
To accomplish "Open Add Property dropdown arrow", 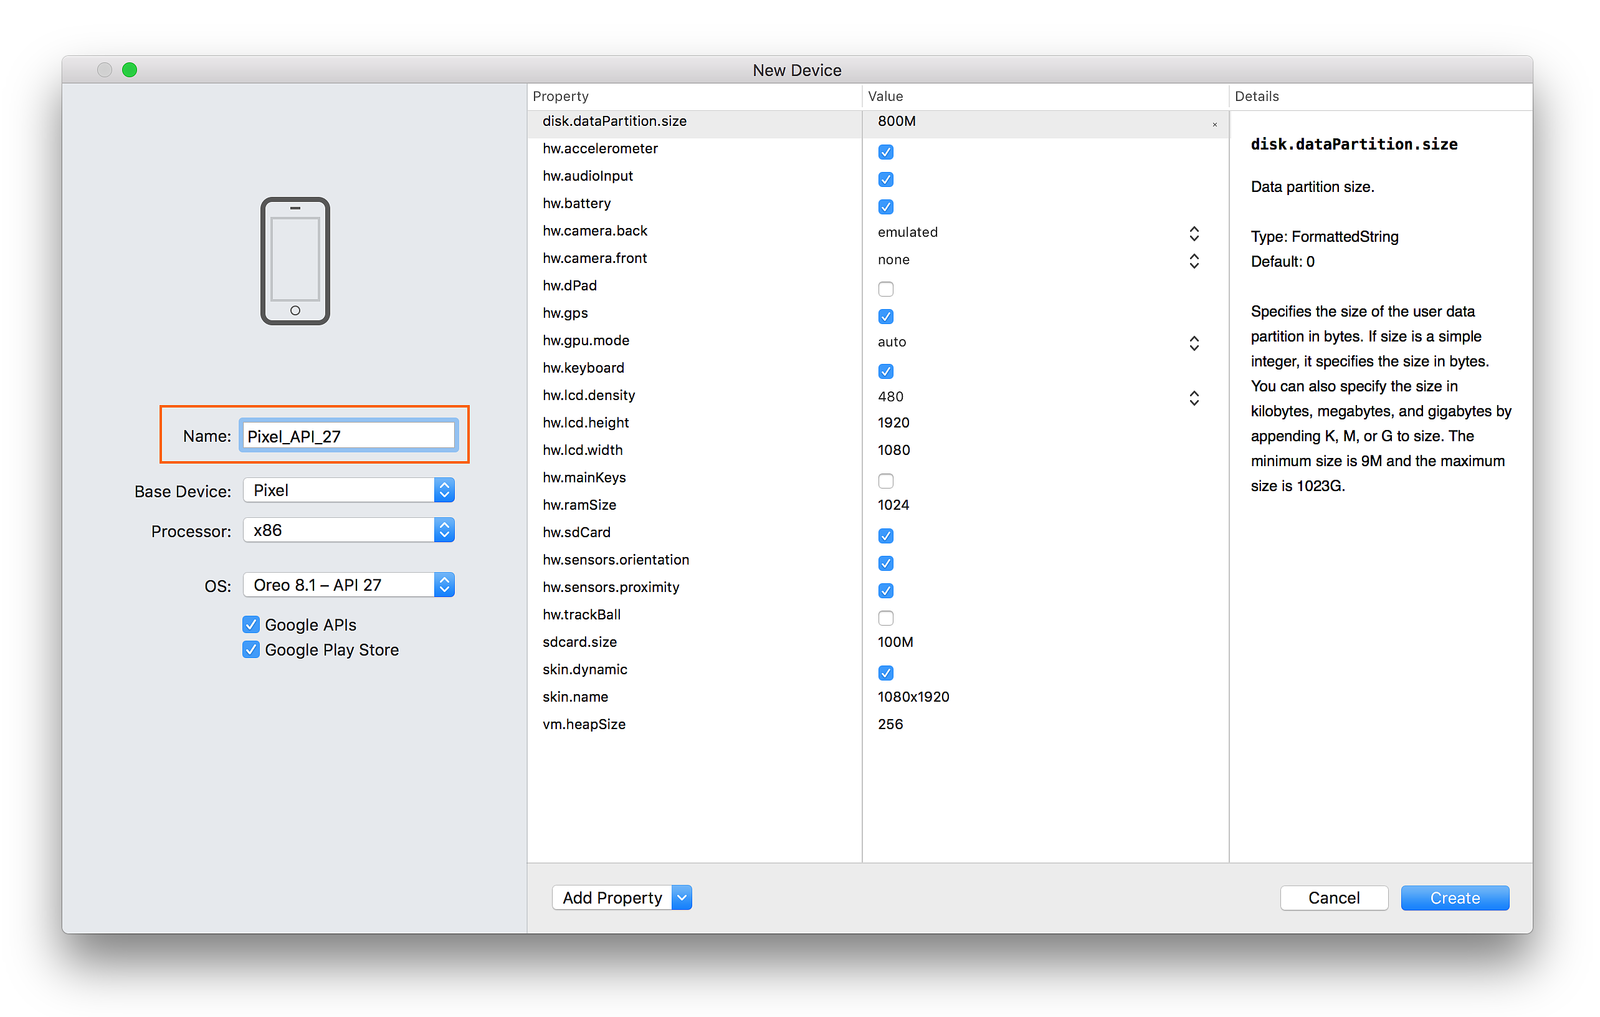I will [x=681, y=898].
